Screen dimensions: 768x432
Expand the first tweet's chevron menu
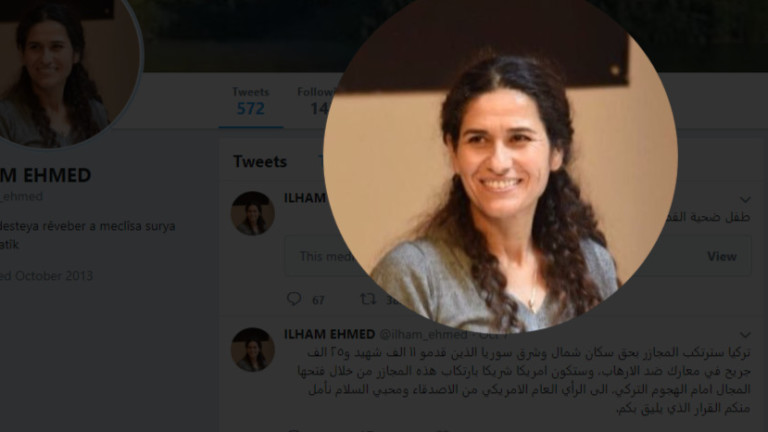pos(745,199)
